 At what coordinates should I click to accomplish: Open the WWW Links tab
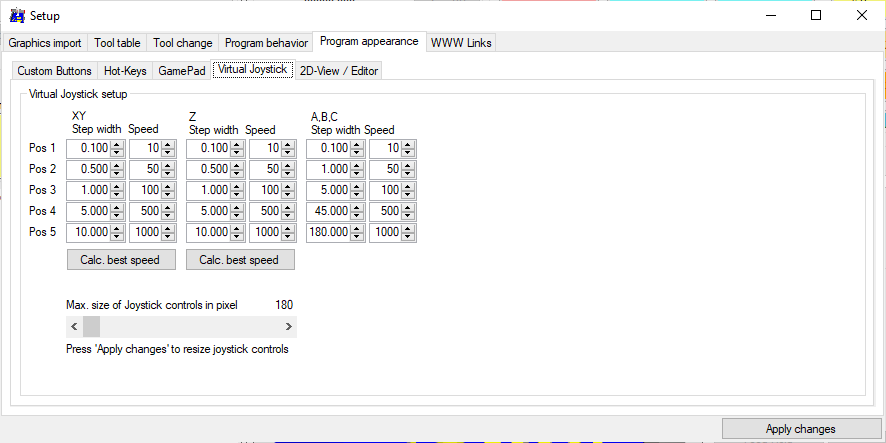tap(460, 43)
